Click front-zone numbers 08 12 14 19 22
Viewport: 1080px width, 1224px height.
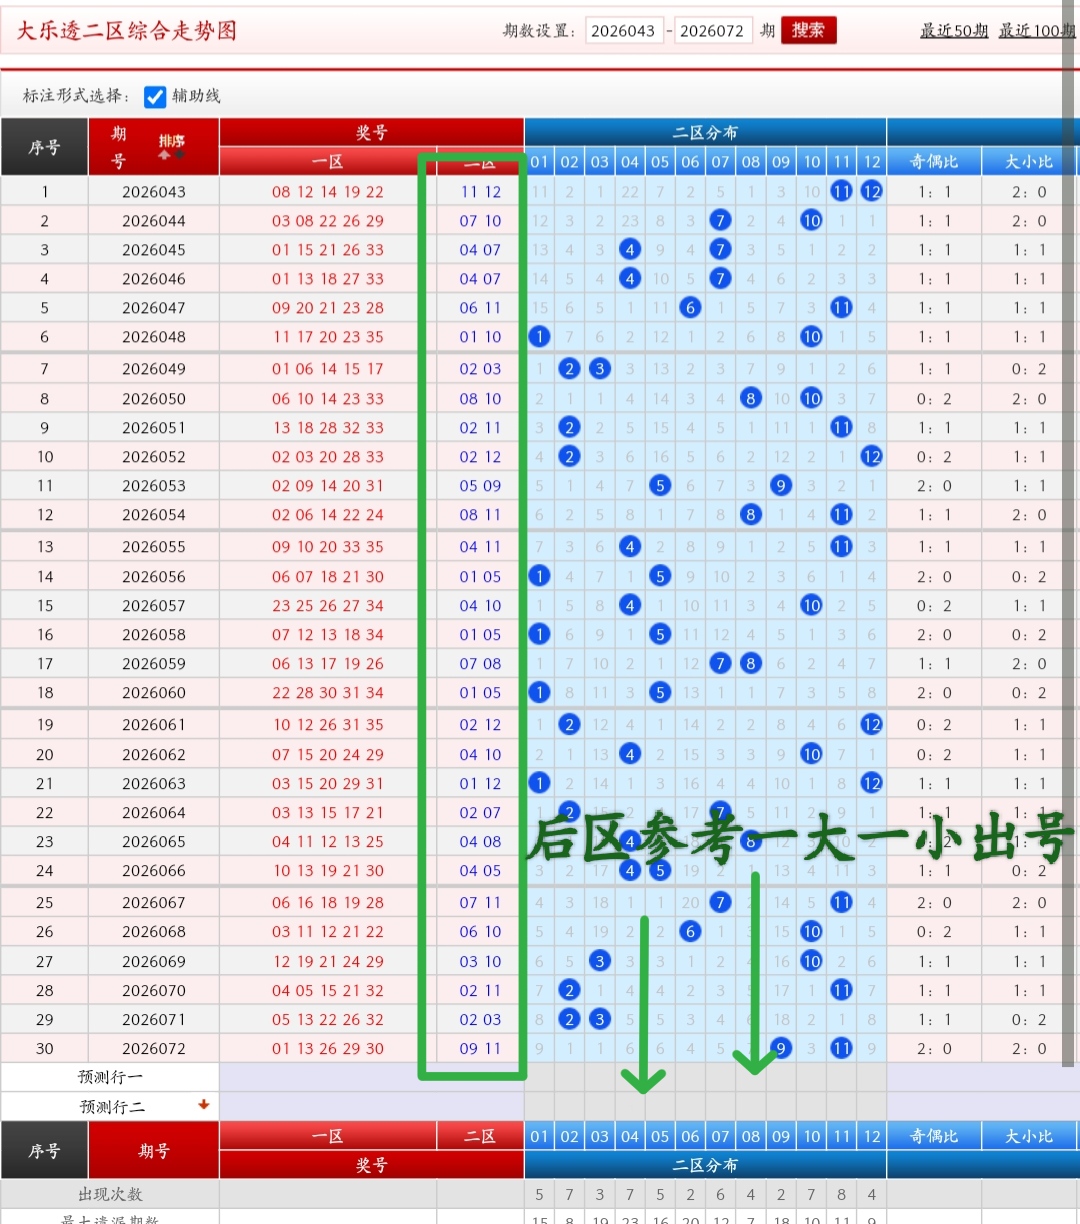328,191
